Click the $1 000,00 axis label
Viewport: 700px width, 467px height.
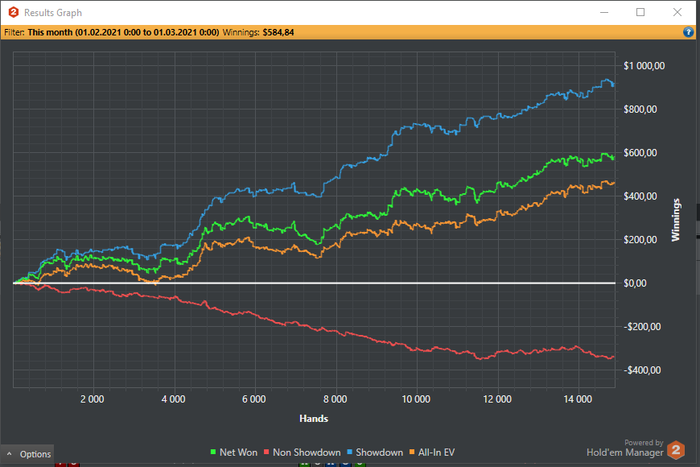point(644,66)
